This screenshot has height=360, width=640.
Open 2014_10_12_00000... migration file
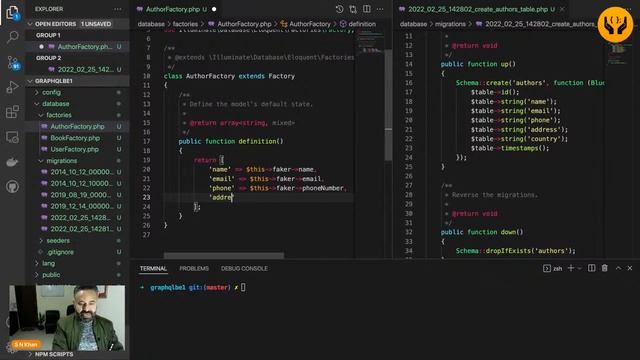click(x=78, y=172)
